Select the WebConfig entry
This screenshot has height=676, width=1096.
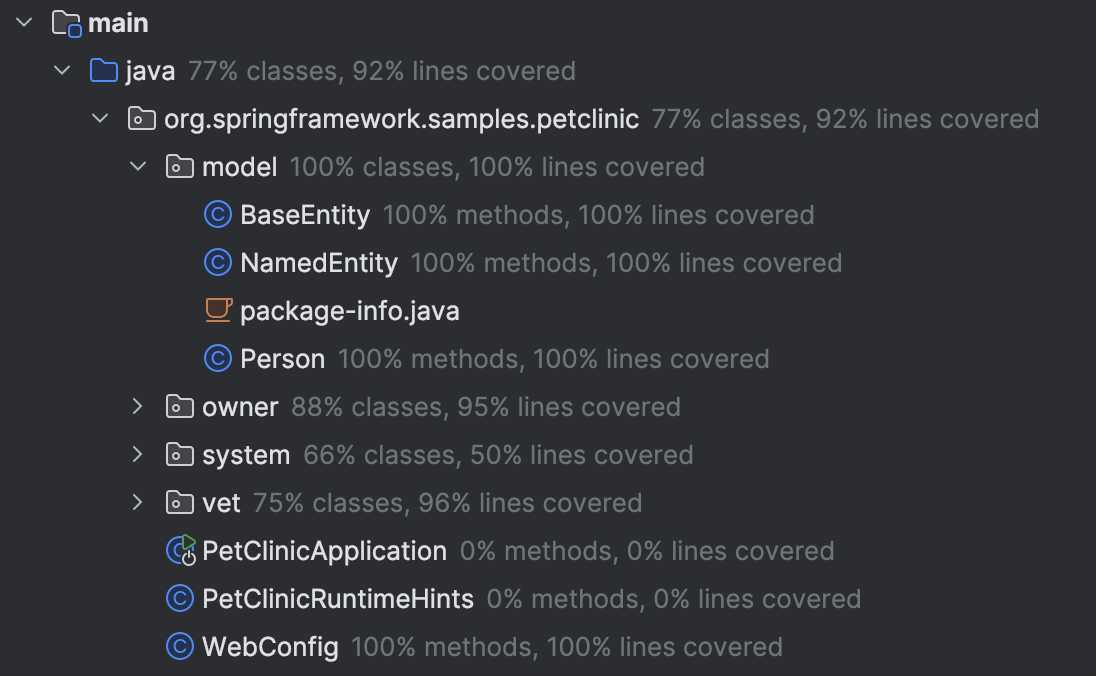(271, 646)
